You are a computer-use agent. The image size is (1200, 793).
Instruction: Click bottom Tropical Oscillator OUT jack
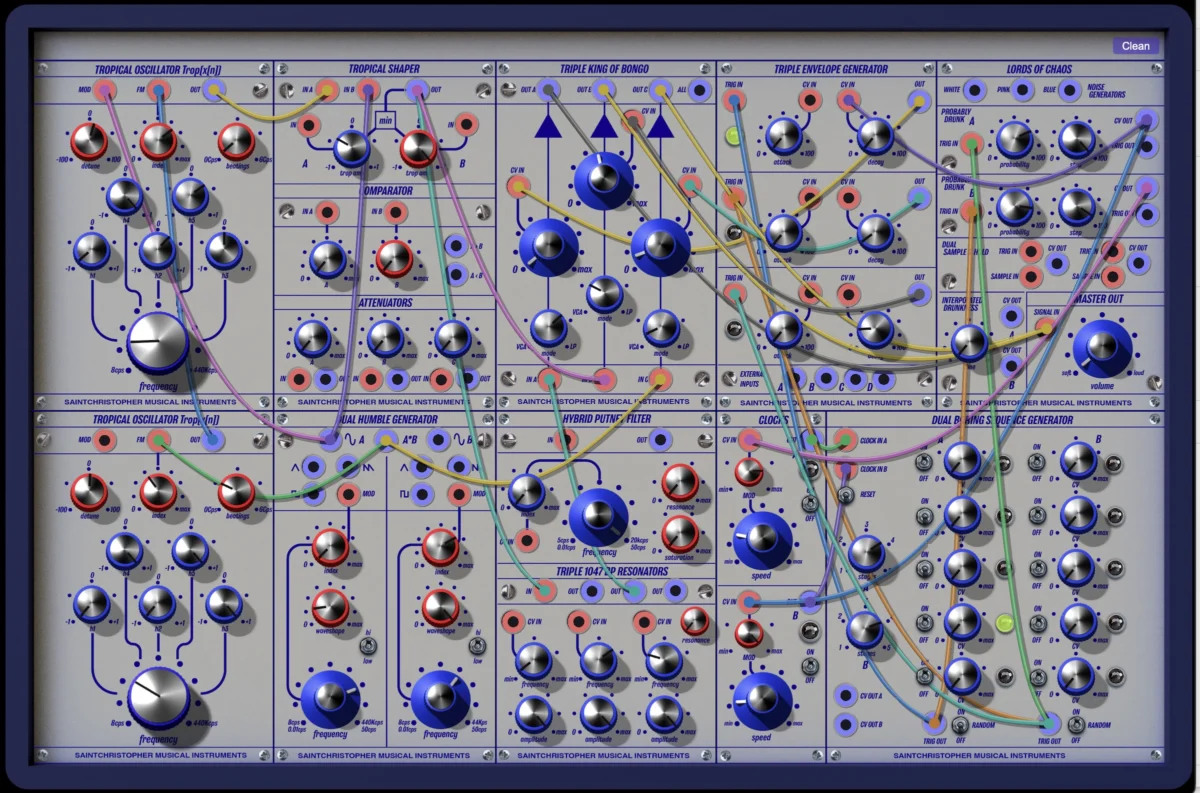(214, 439)
